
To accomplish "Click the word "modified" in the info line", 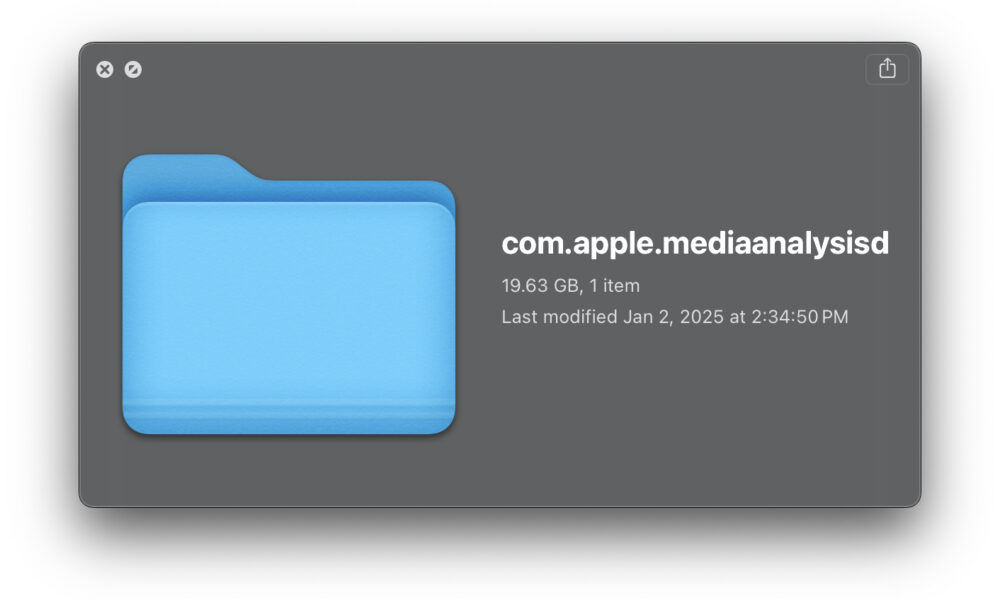I will (580, 317).
